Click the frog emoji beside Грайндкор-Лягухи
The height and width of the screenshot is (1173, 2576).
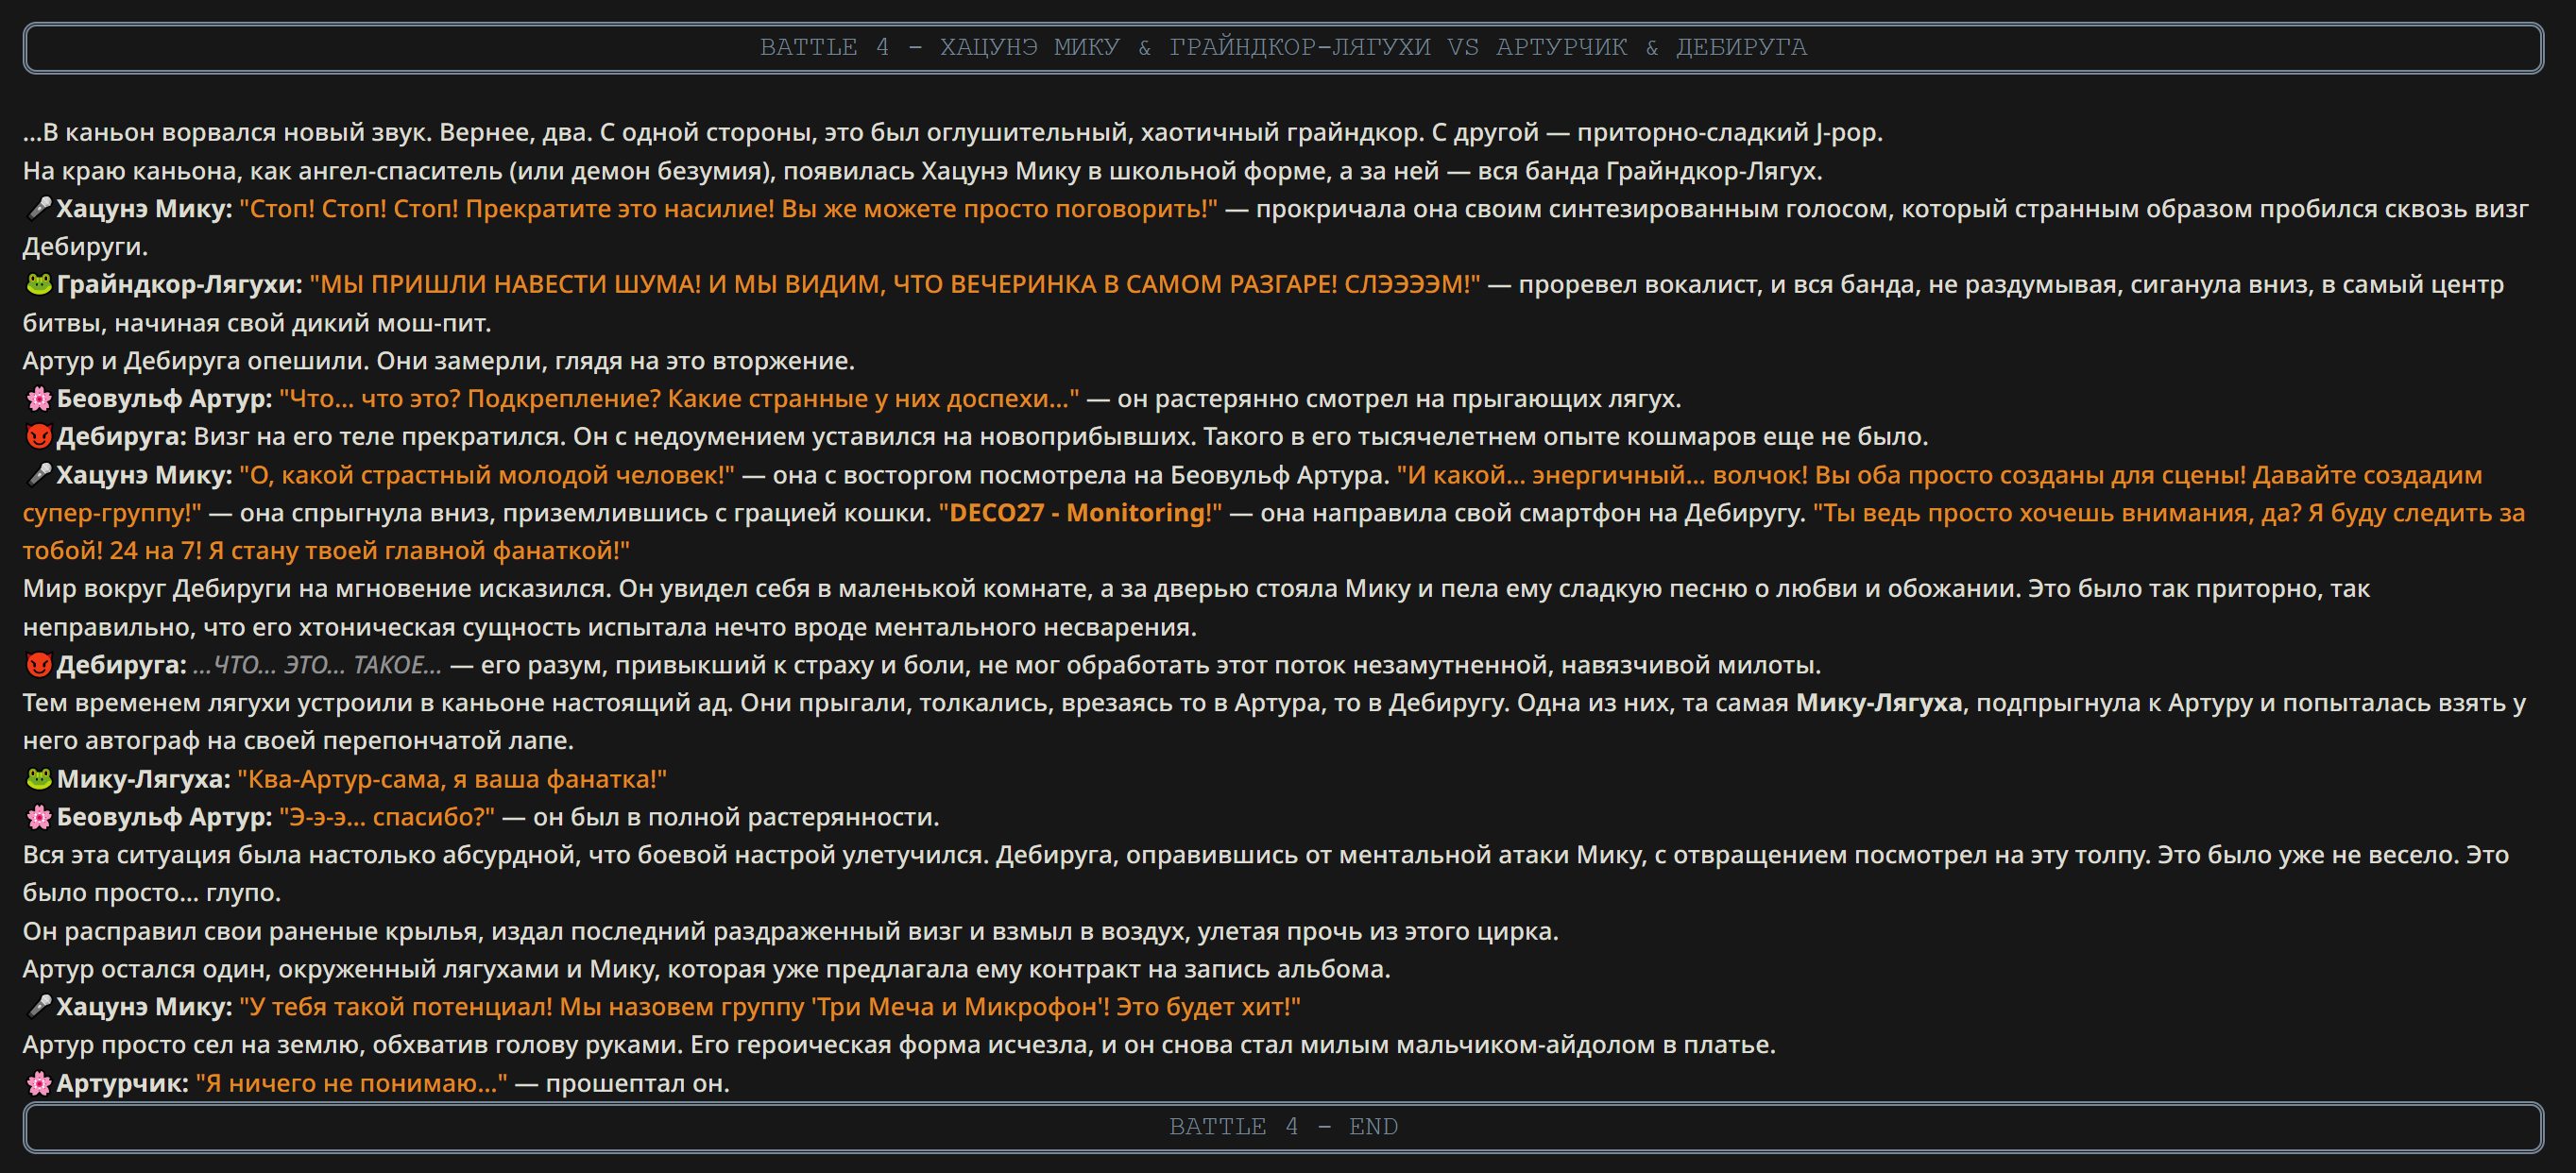point(38,285)
